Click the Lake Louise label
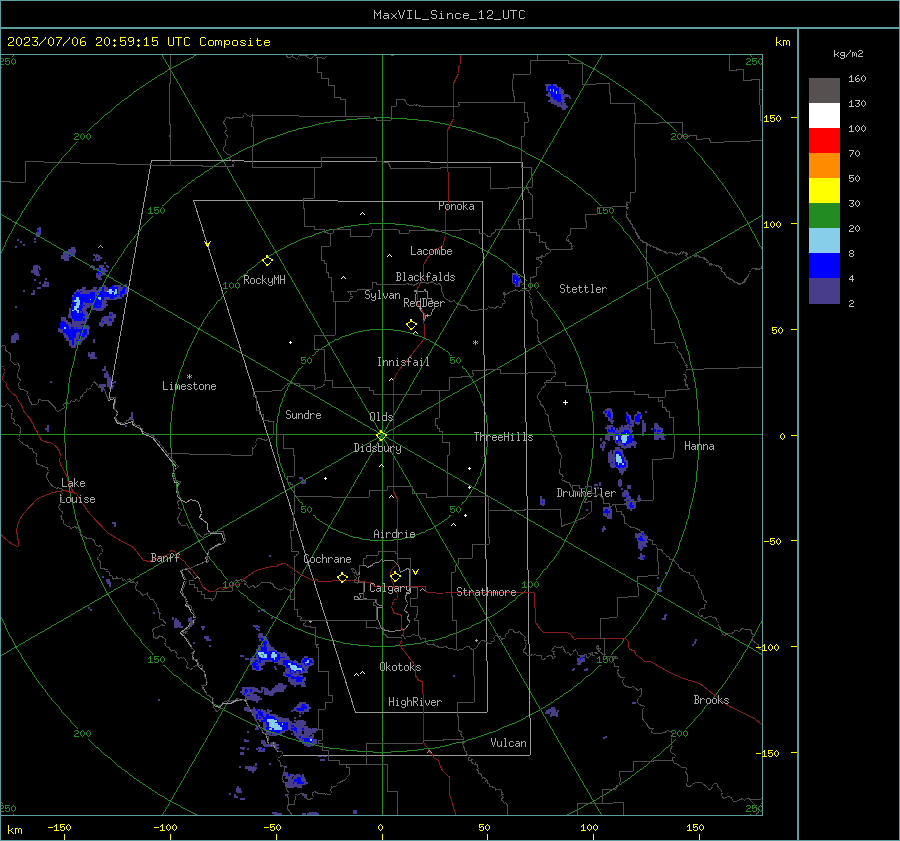Image resolution: width=900 pixels, height=841 pixels. tap(77, 491)
